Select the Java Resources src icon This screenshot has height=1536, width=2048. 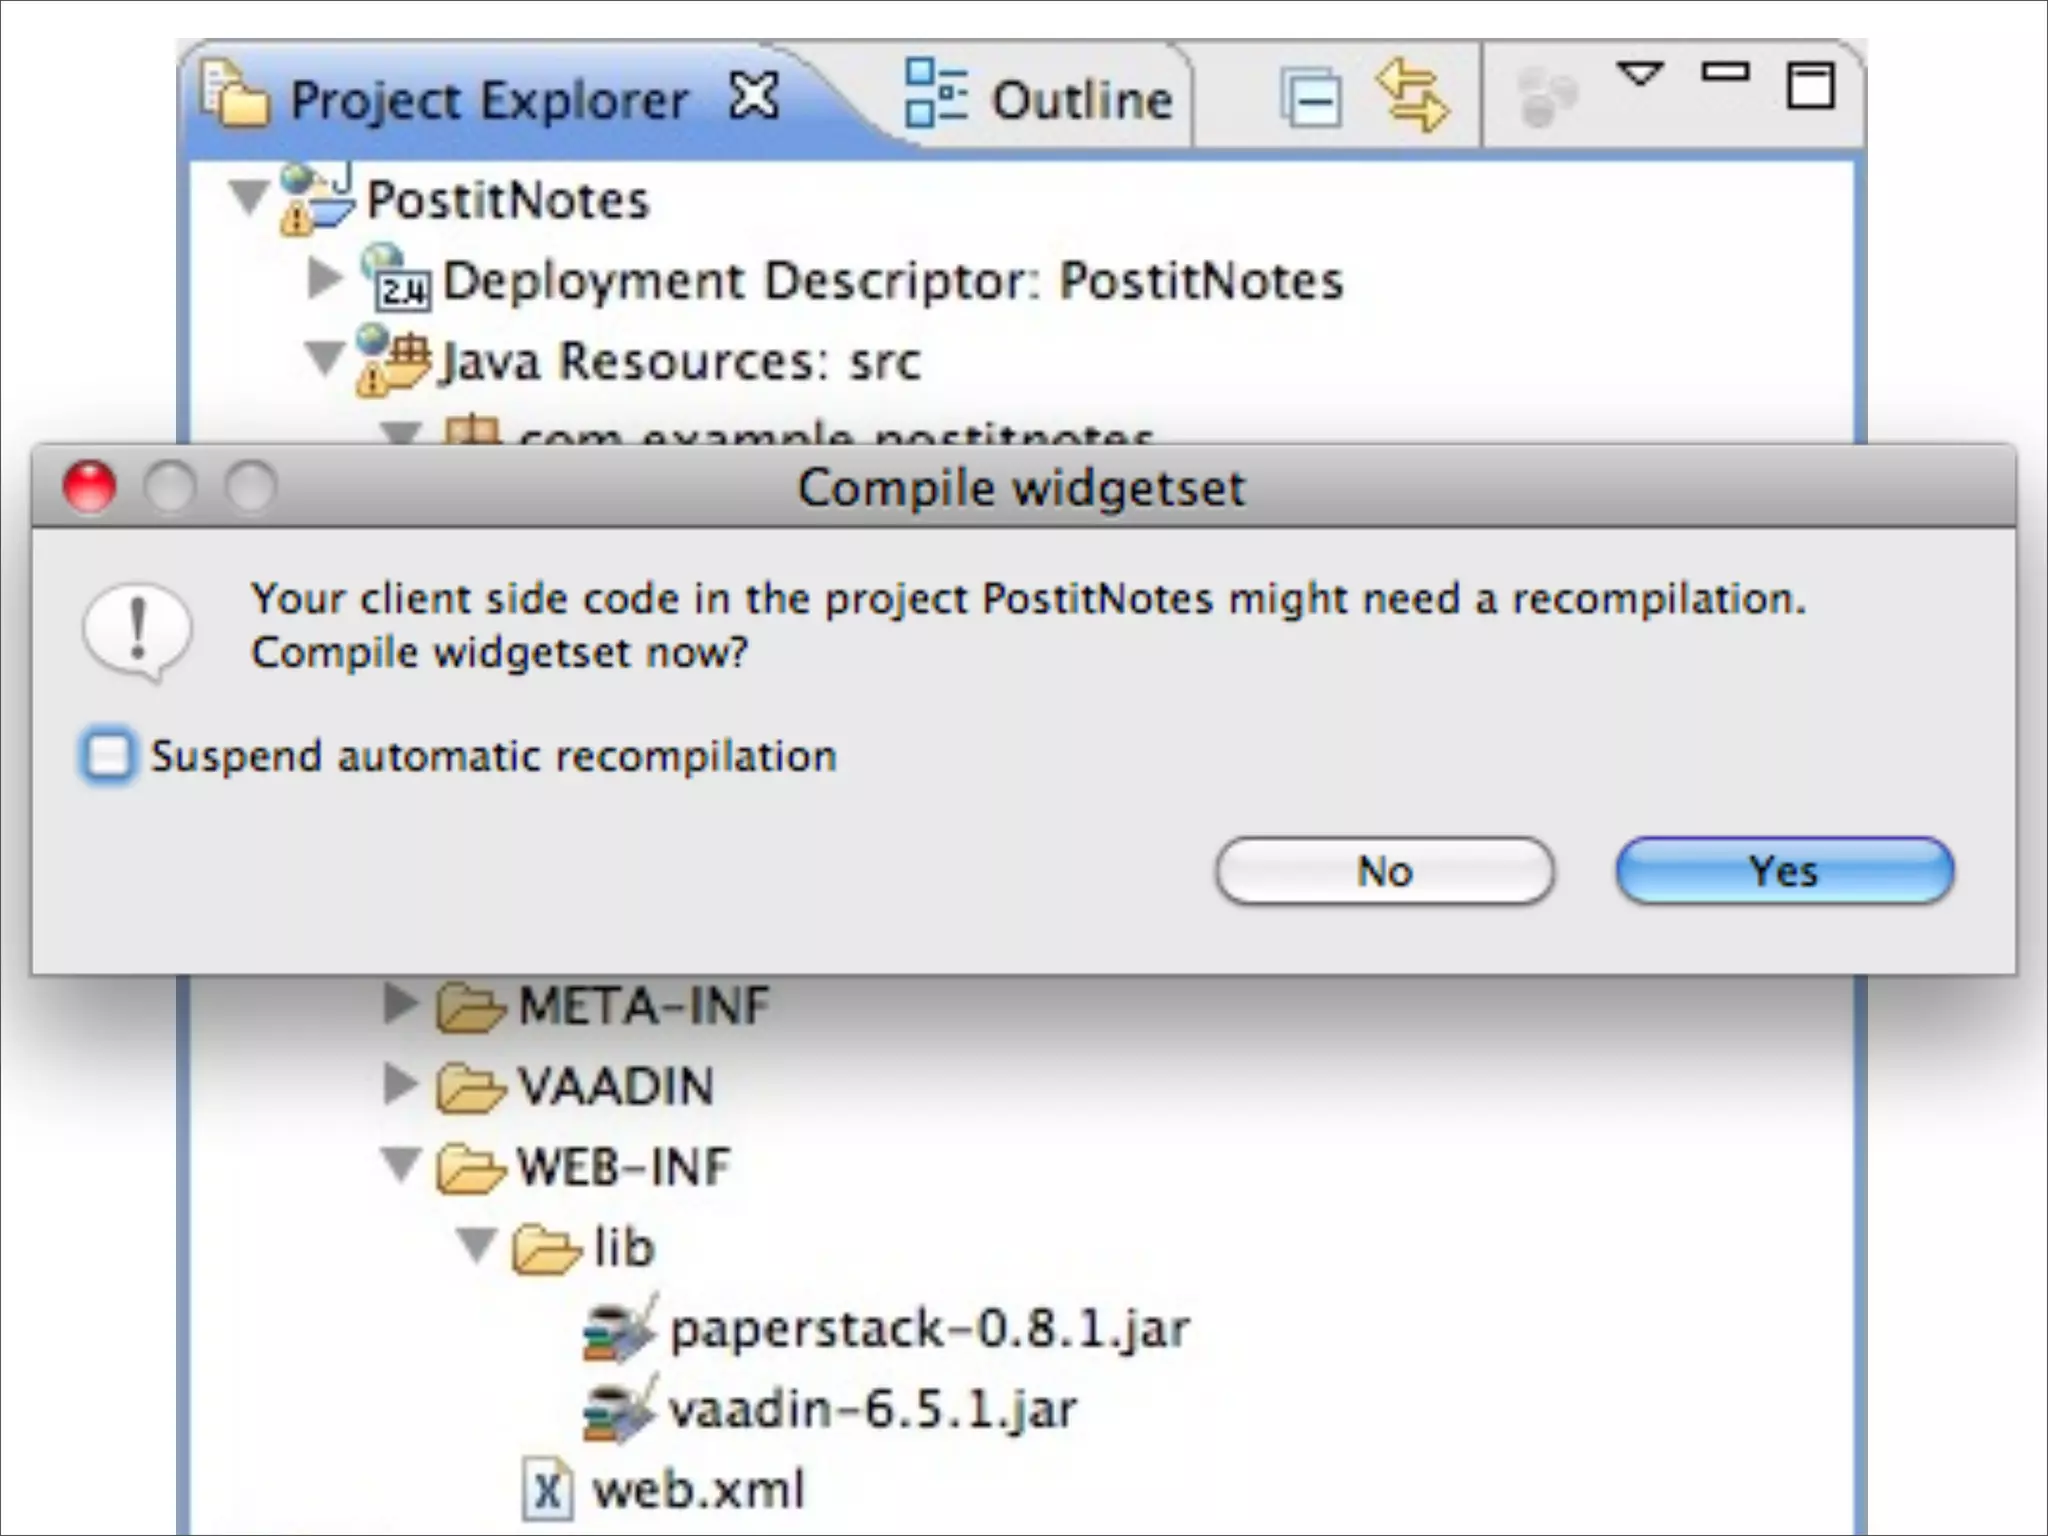393,360
